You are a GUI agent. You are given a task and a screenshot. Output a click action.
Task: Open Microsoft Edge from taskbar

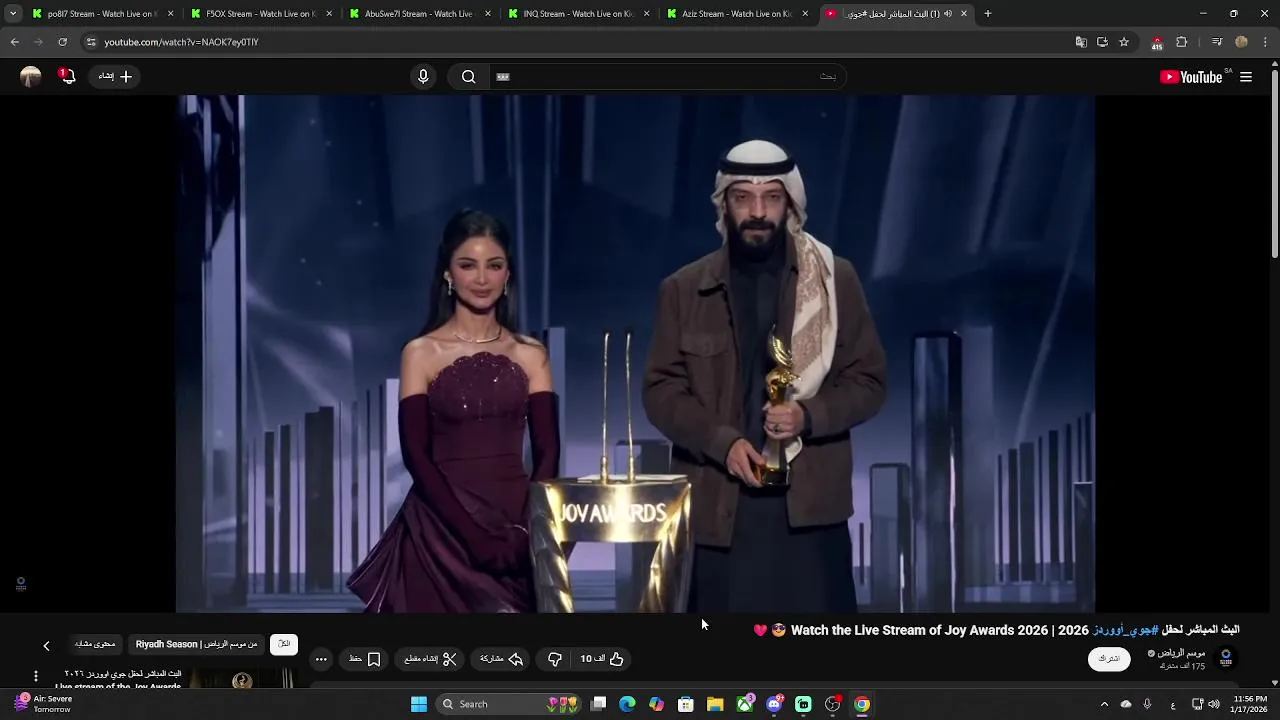coord(627,704)
